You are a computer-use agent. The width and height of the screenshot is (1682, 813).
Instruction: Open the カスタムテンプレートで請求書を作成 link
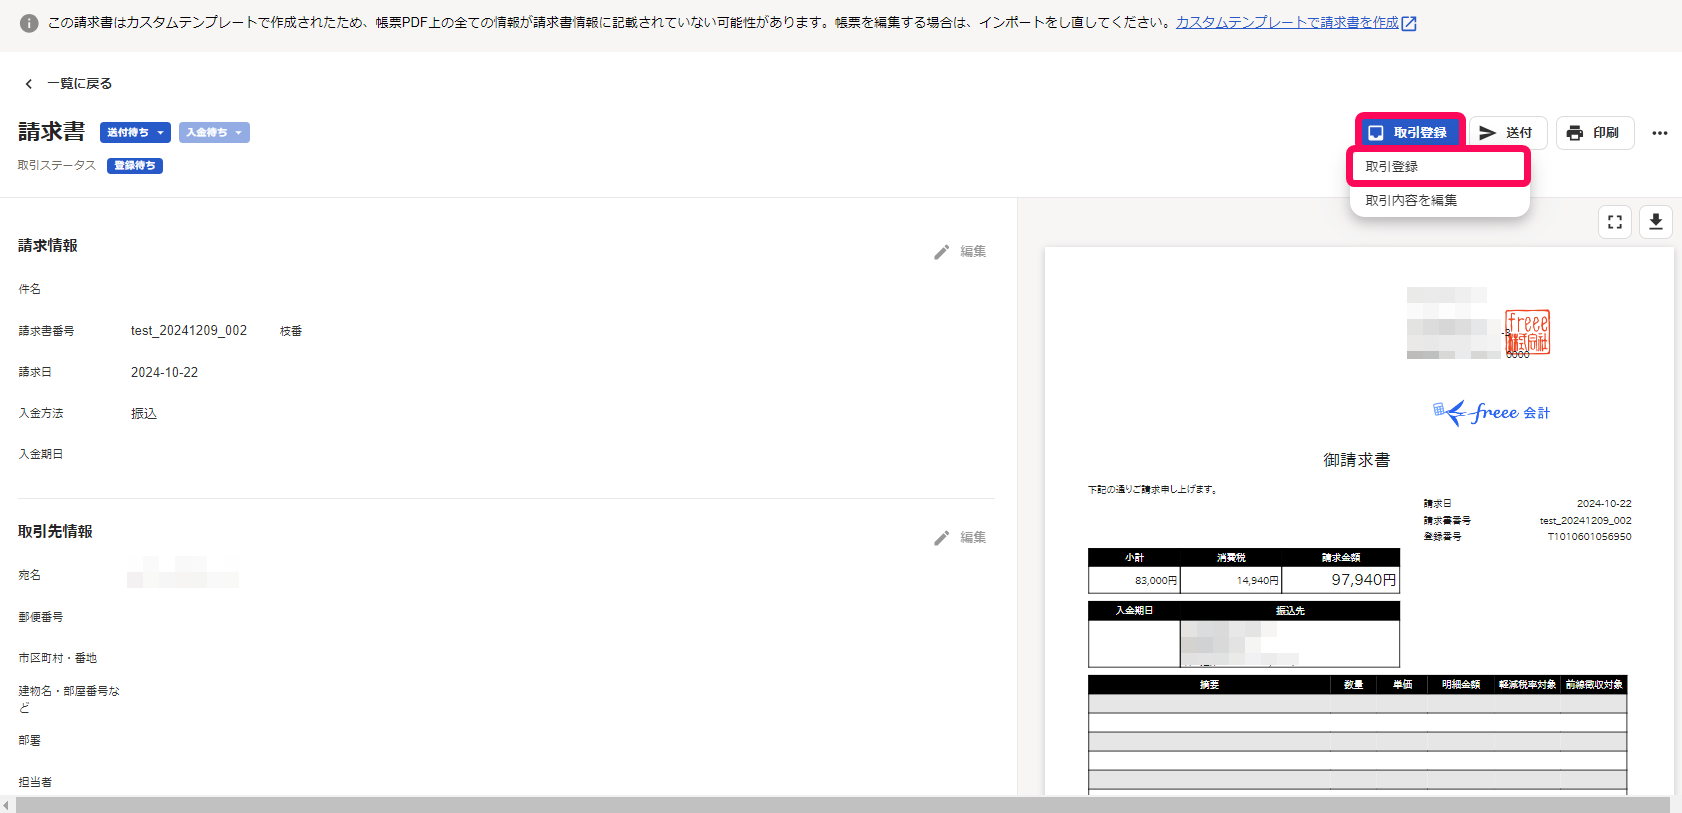[1286, 23]
